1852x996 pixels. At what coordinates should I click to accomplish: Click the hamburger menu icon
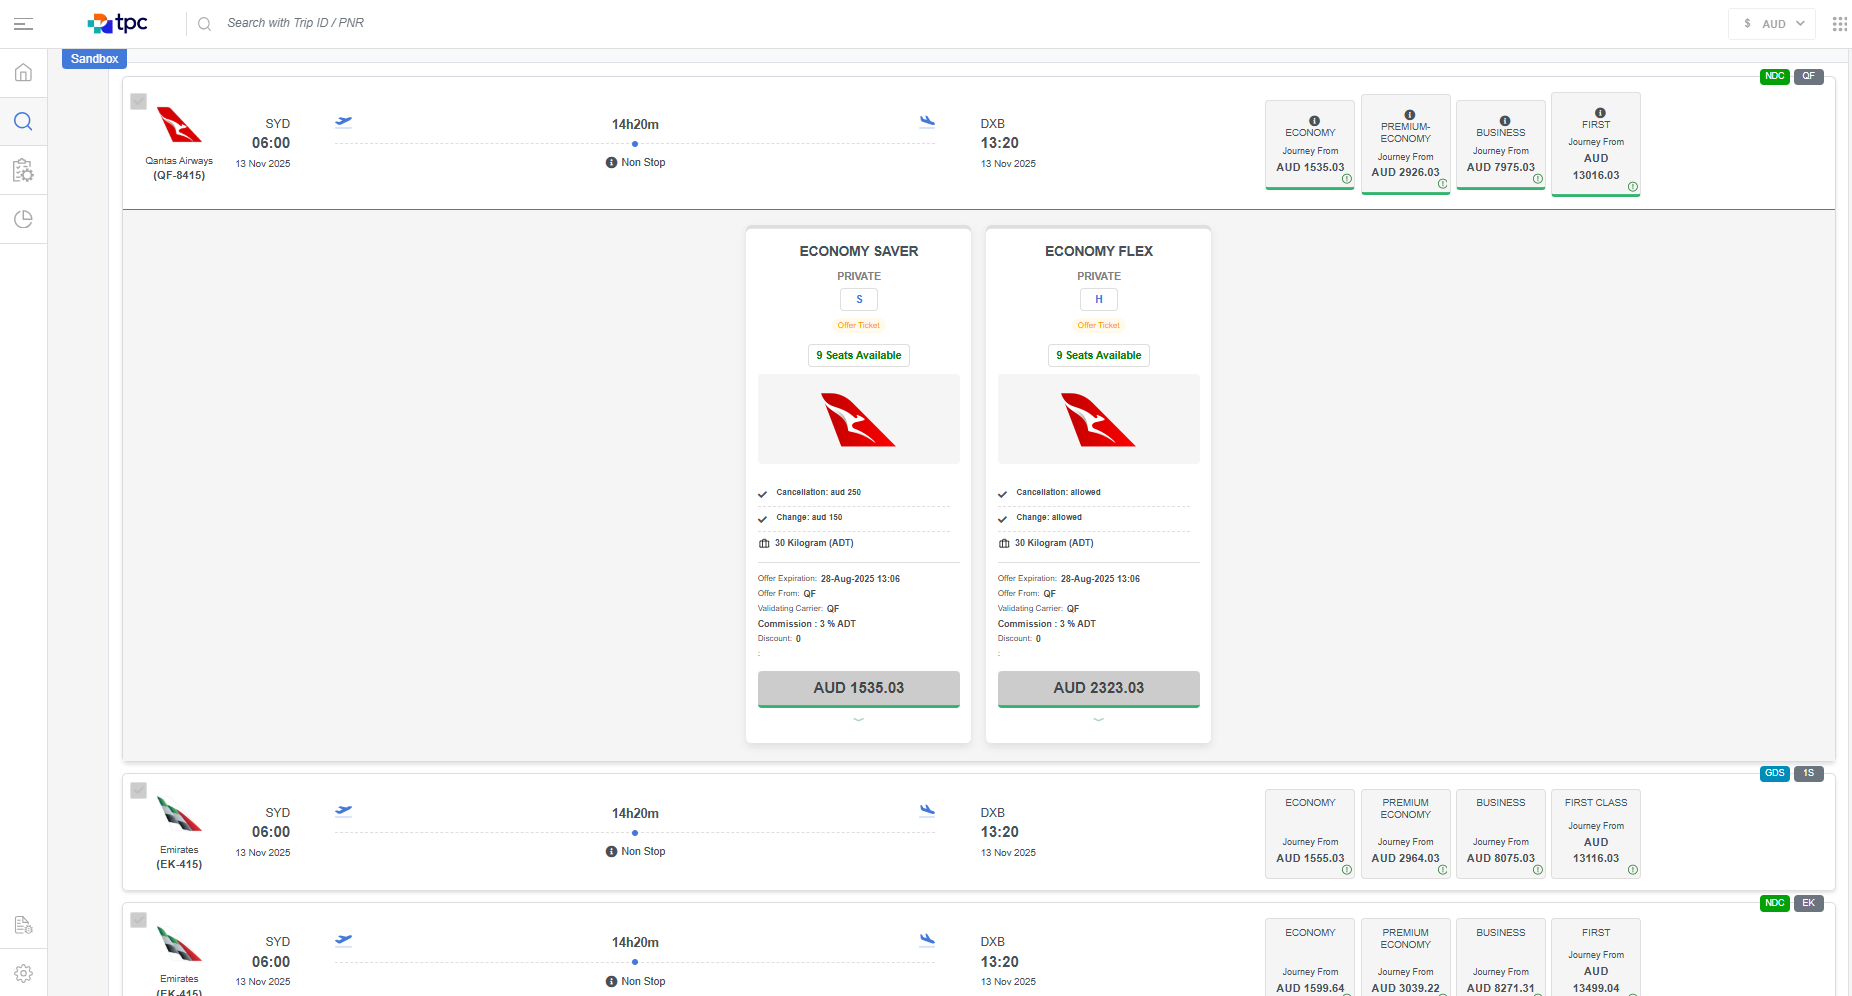(23, 24)
